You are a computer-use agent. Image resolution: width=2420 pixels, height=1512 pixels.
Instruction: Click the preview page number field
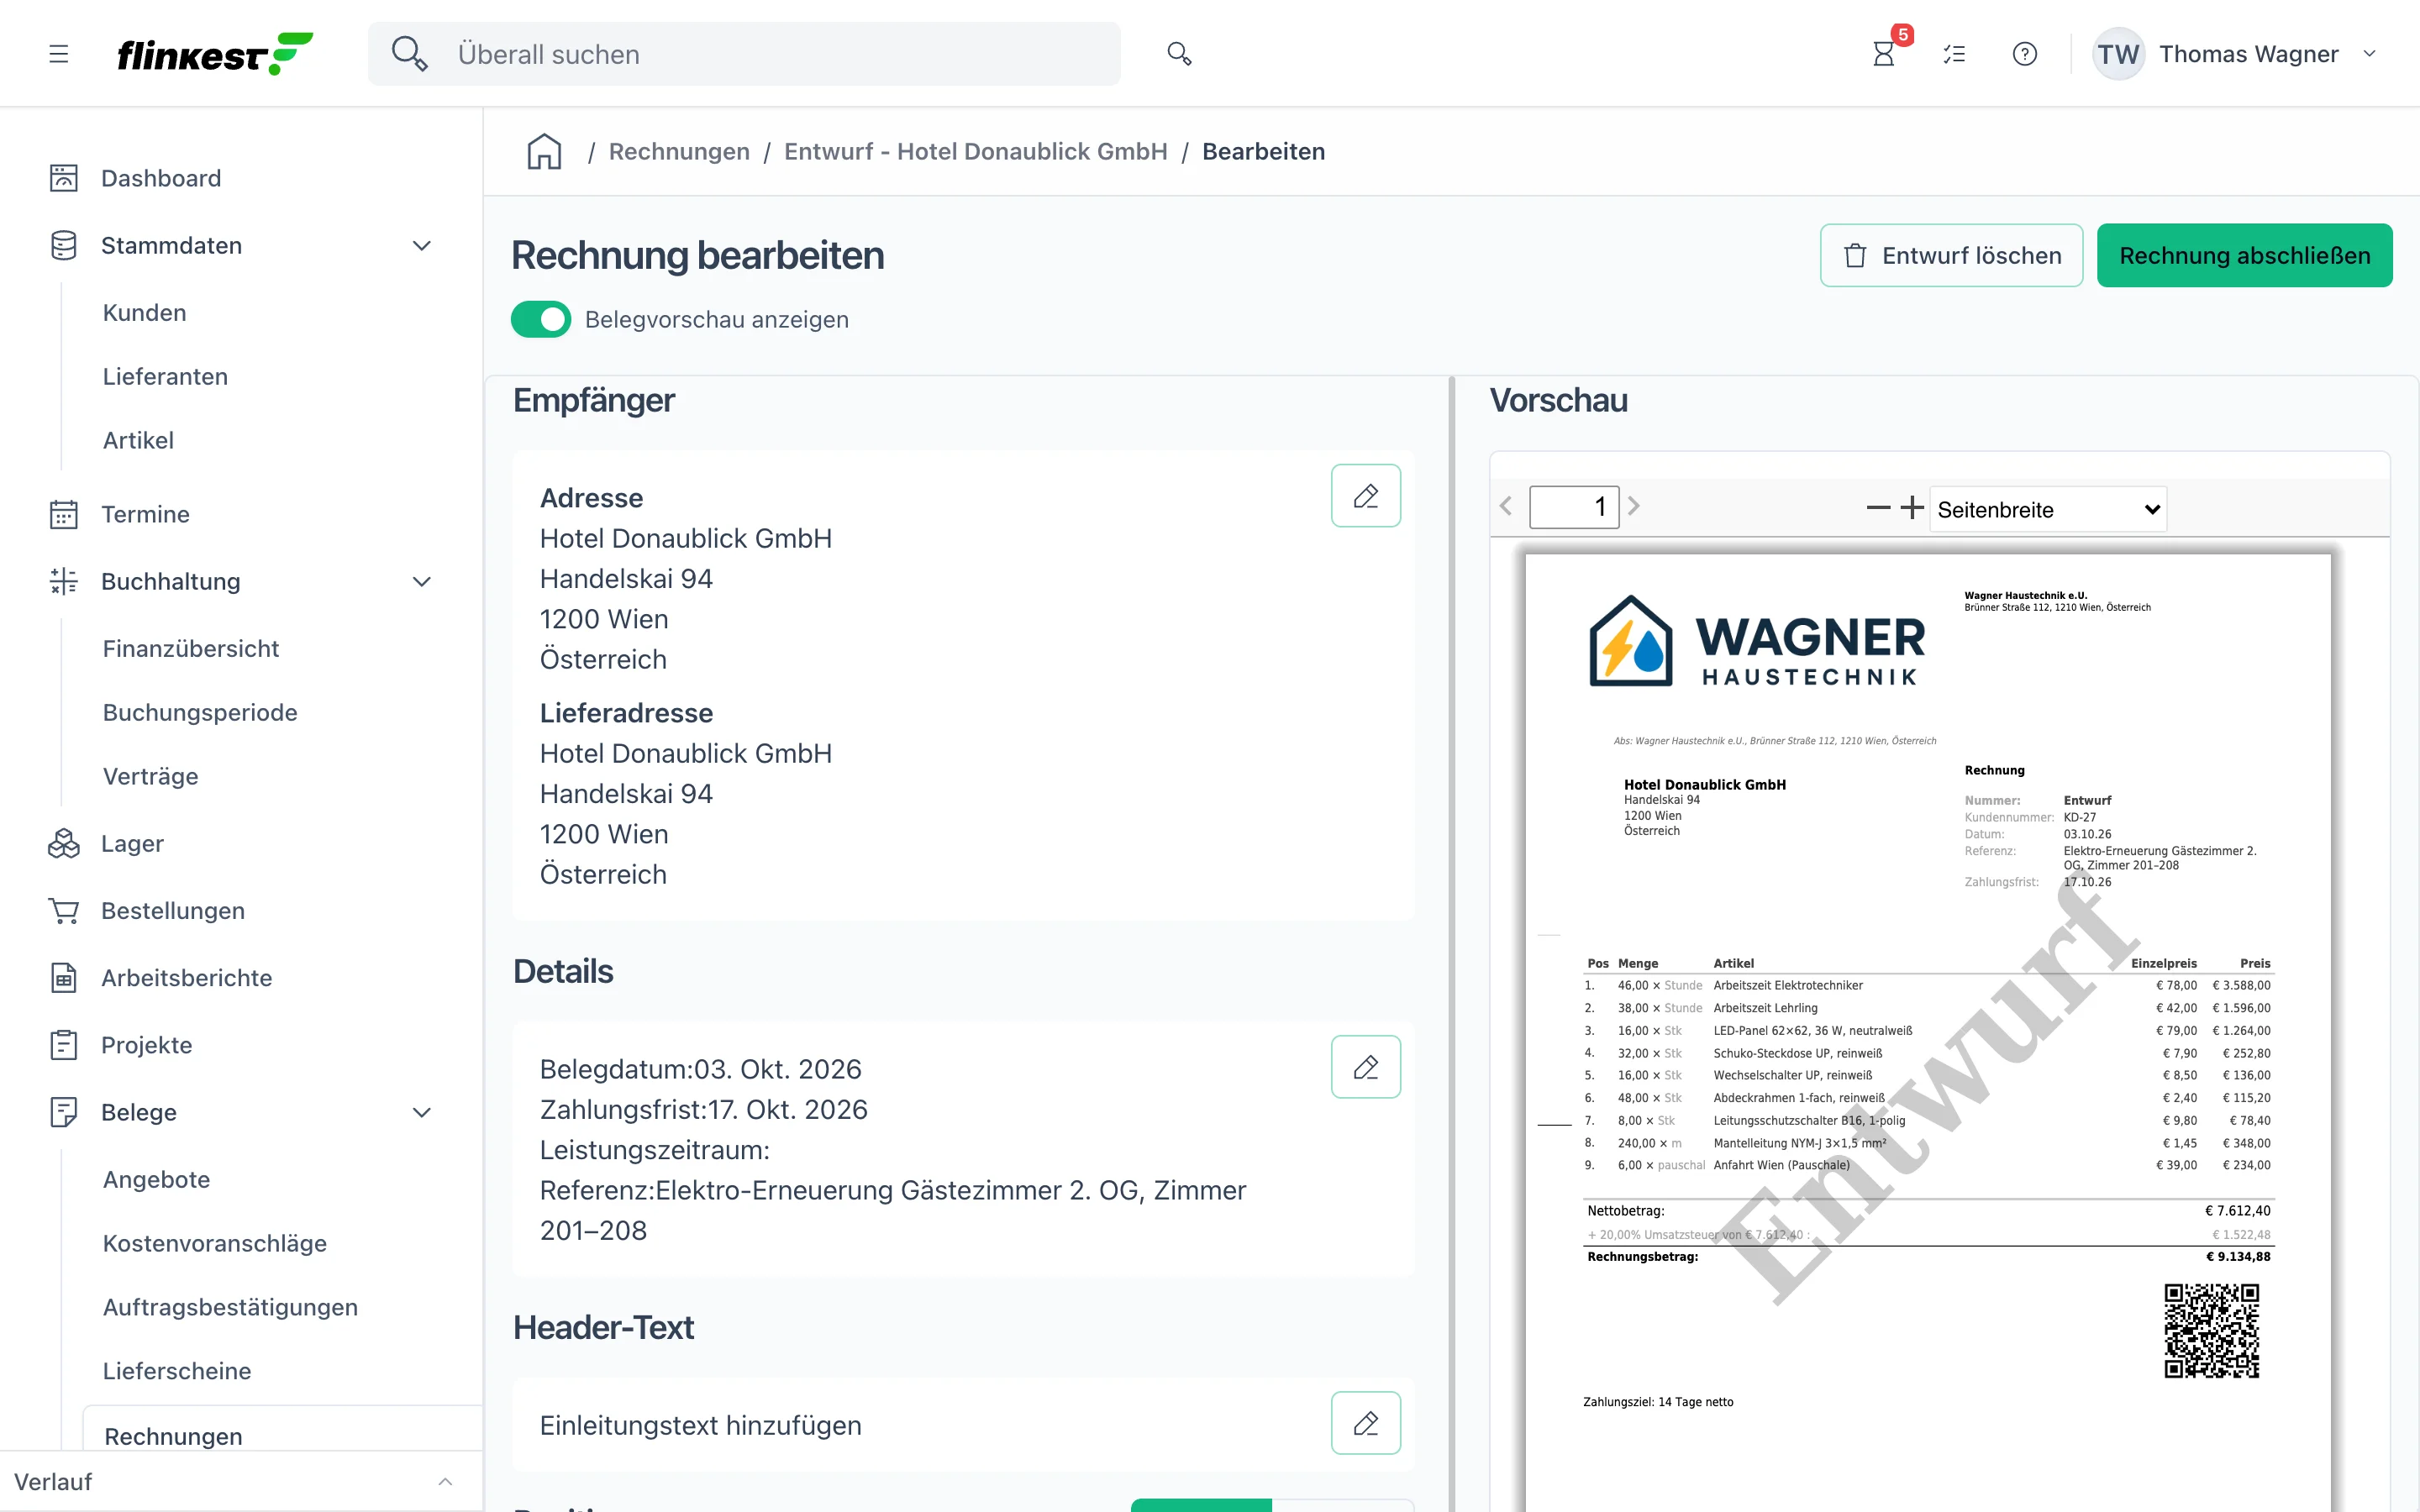[x=1573, y=507]
